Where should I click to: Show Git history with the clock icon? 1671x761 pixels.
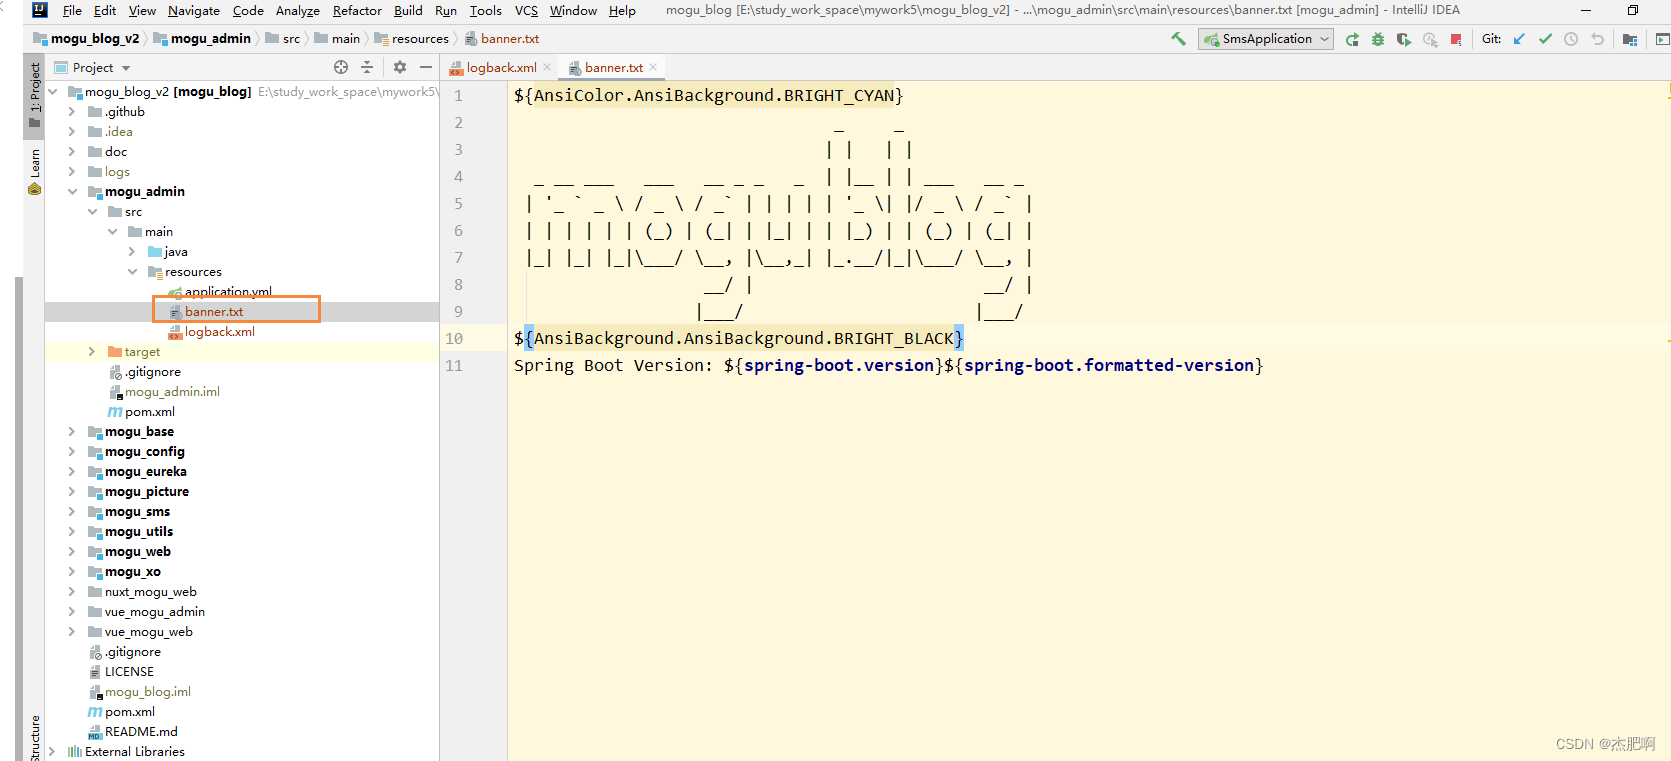(1571, 39)
